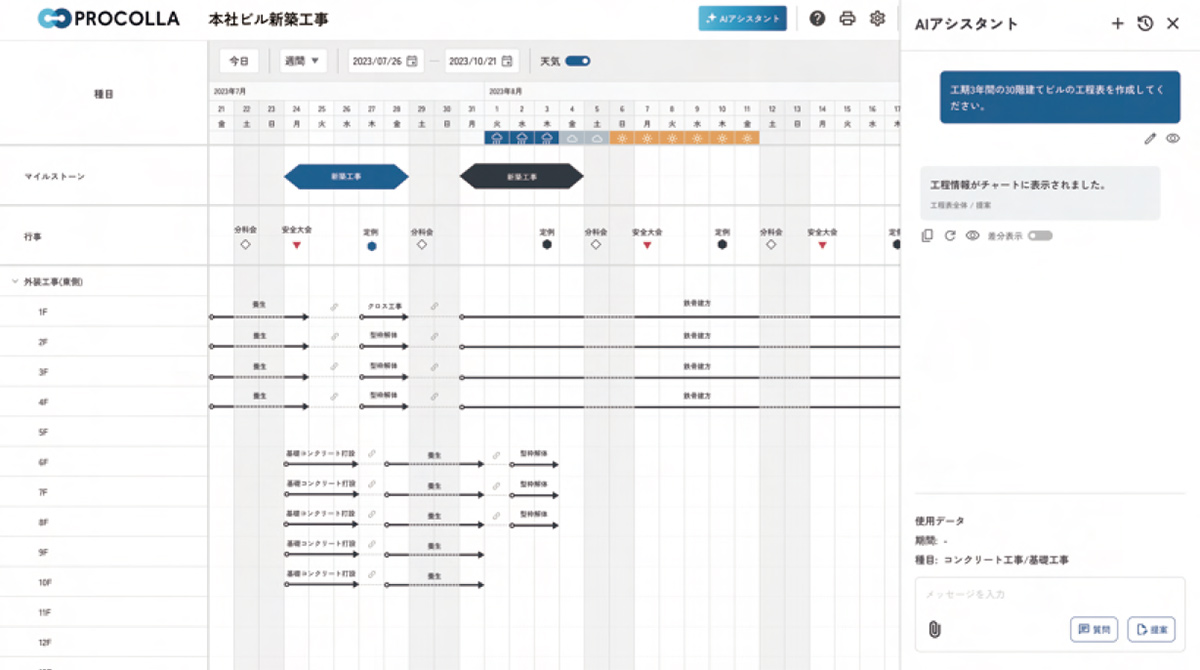Click the 質問 button in the chat box

pos(1094,628)
